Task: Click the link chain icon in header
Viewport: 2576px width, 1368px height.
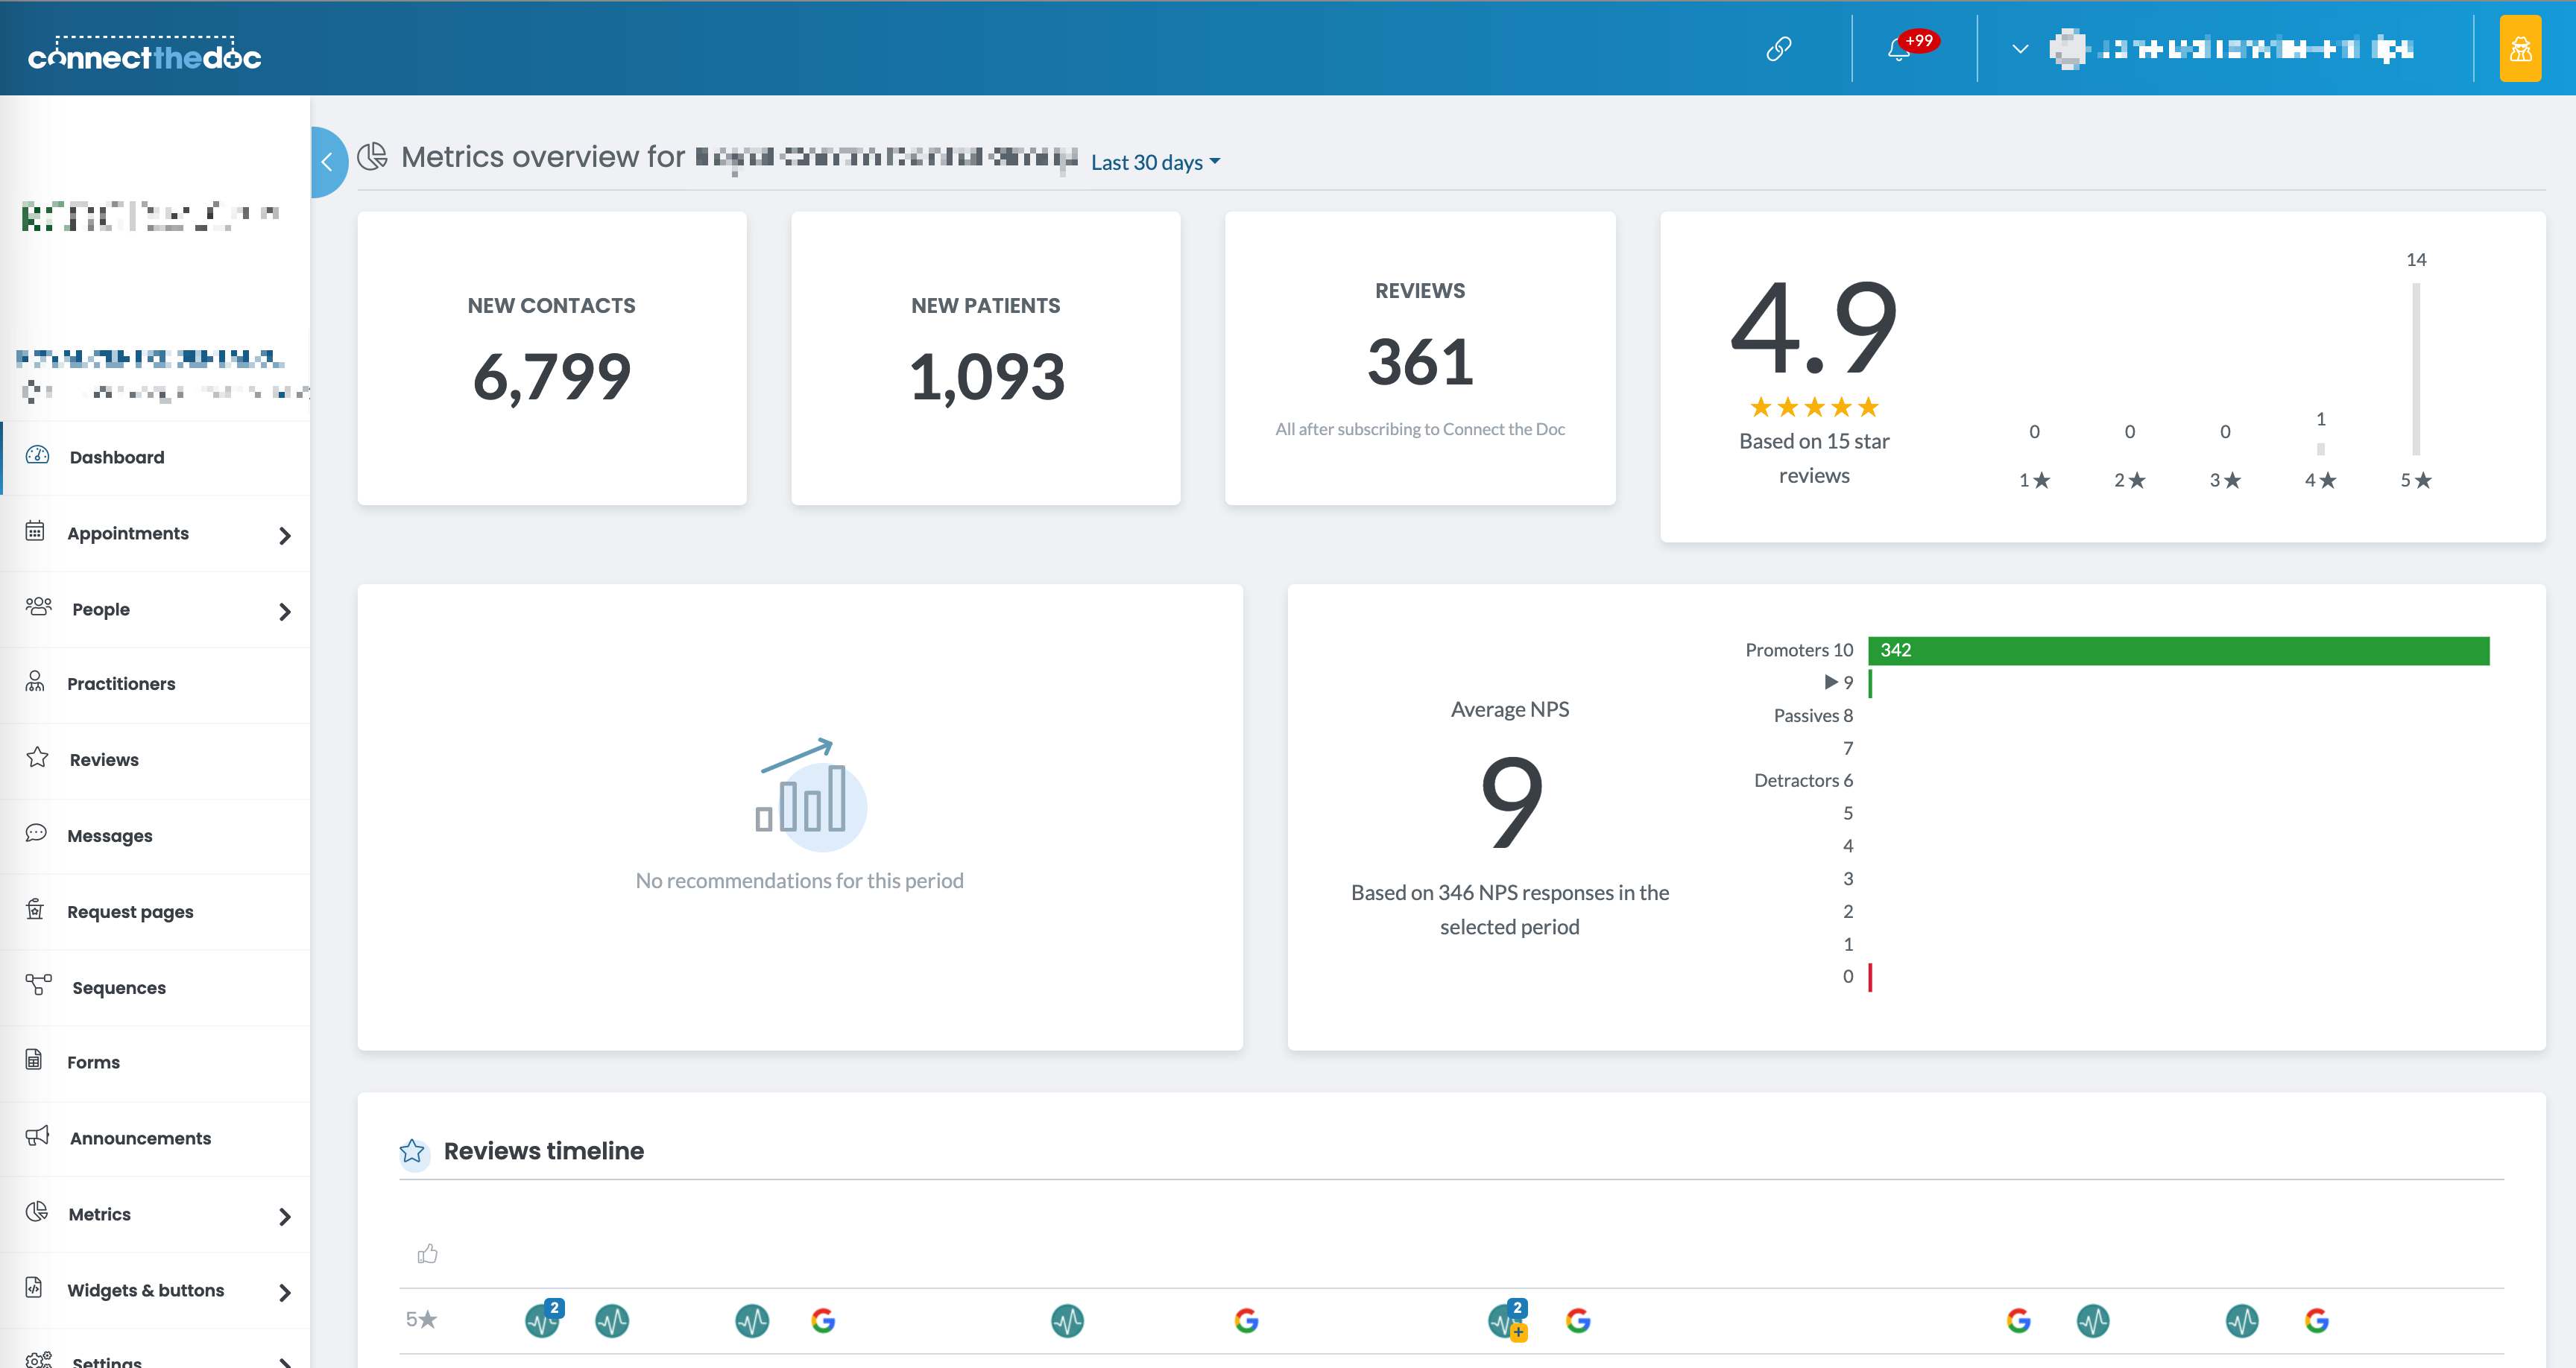Action: [1778, 48]
